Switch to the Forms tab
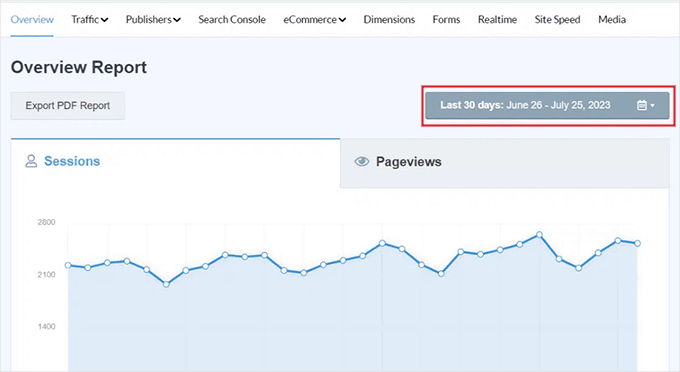Viewport: 680px width, 372px height. (446, 20)
